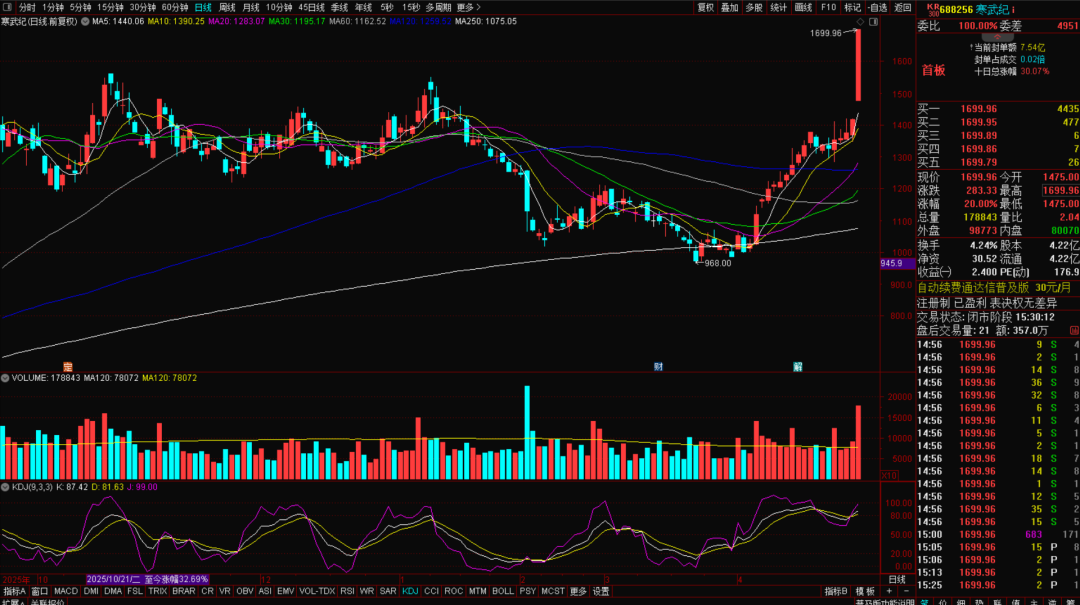Select the MACD indicator
Image resolution: width=1080 pixels, height=605 pixels.
pyautogui.click(x=66, y=592)
